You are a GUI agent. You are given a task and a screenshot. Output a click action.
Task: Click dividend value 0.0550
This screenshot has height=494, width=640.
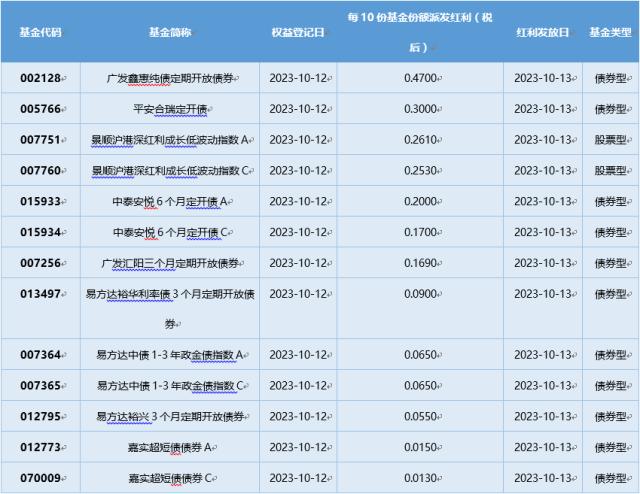coord(420,416)
